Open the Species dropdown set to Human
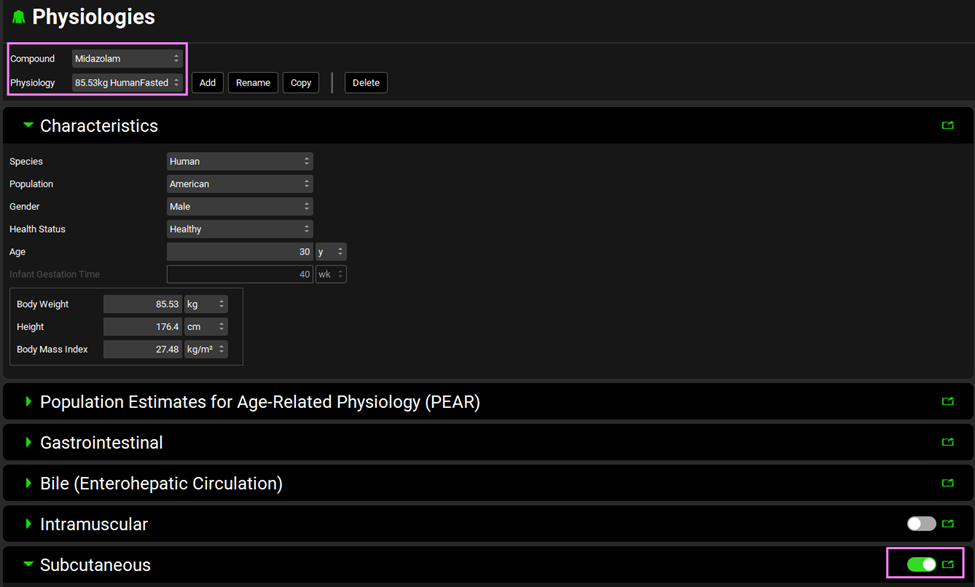 (239, 161)
